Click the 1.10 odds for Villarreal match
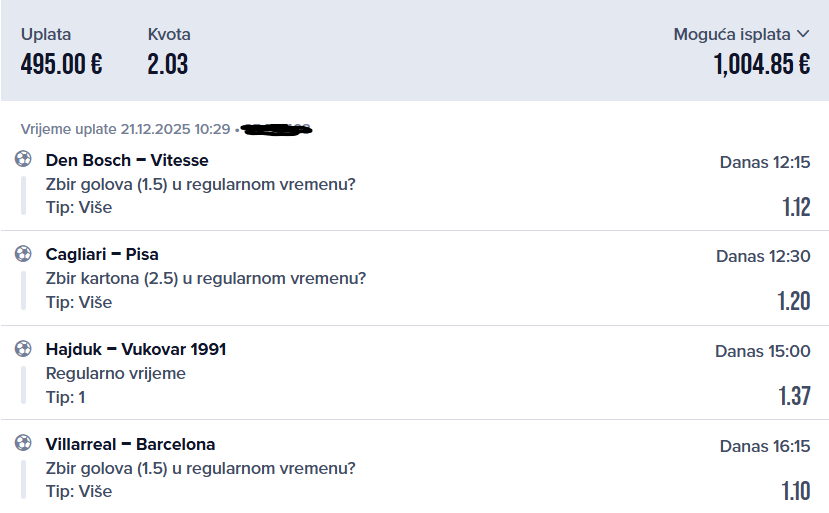829x513 pixels. click(x=795, y=491)
